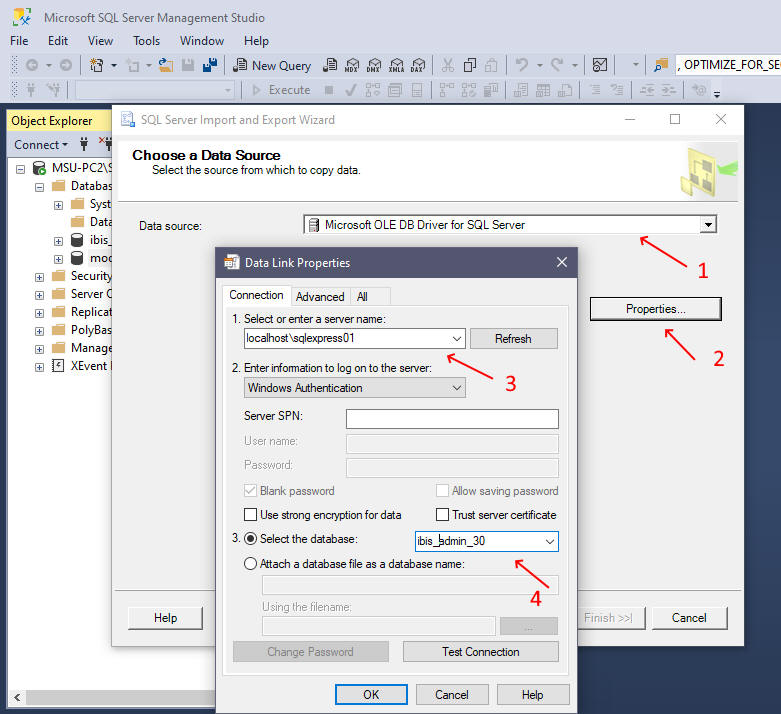Expand the Security node in Object Explorer

click(x=39, y=277)
